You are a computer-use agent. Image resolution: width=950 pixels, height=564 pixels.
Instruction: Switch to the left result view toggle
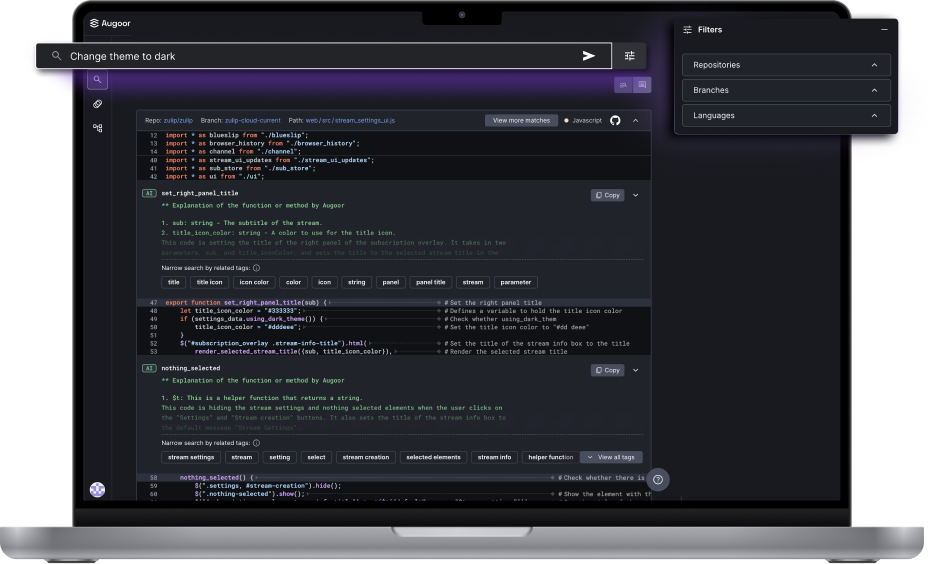(623, 85)
